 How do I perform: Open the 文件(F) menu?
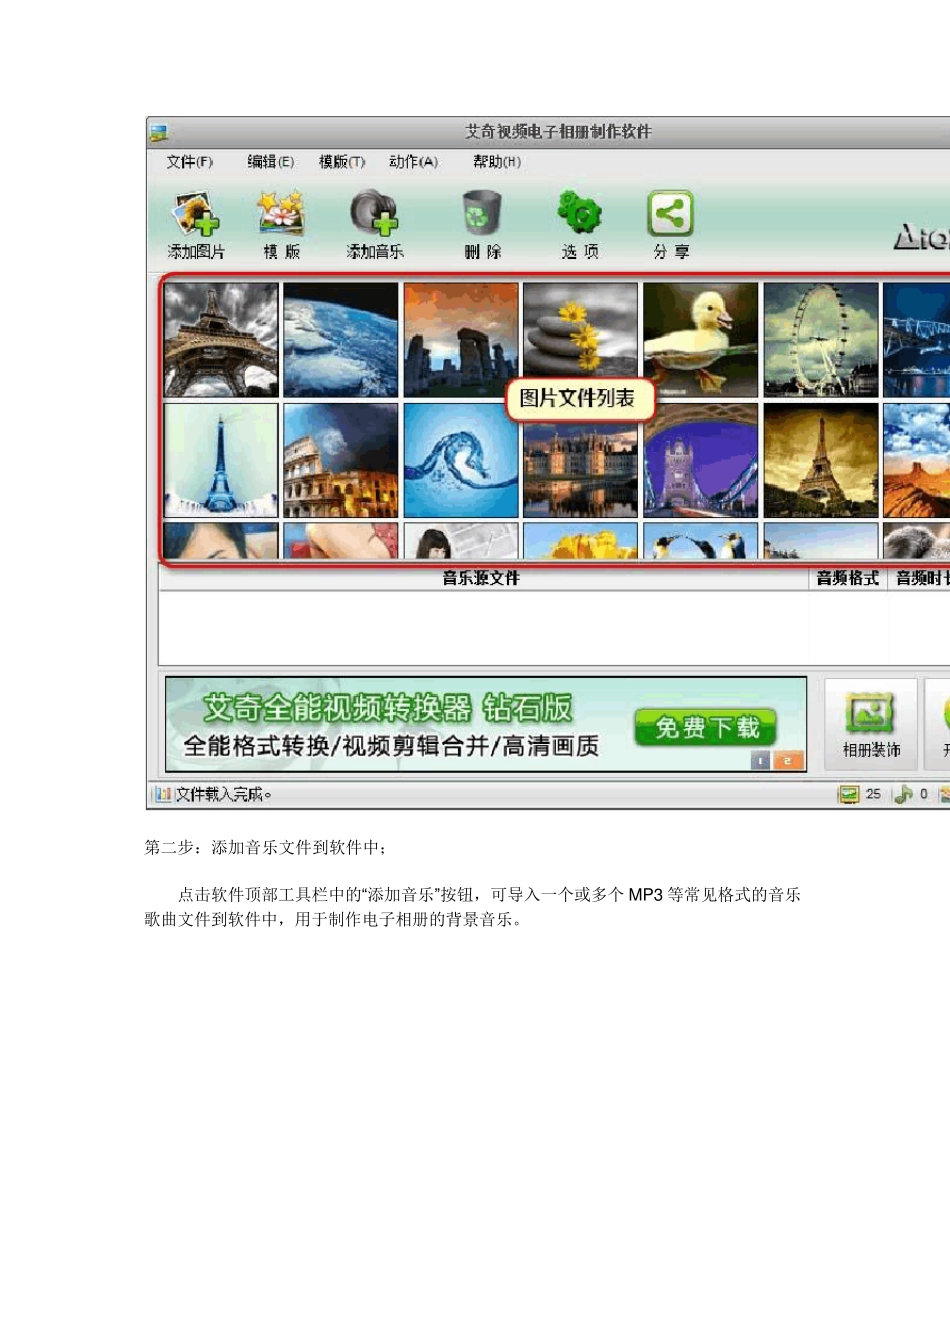189,162
